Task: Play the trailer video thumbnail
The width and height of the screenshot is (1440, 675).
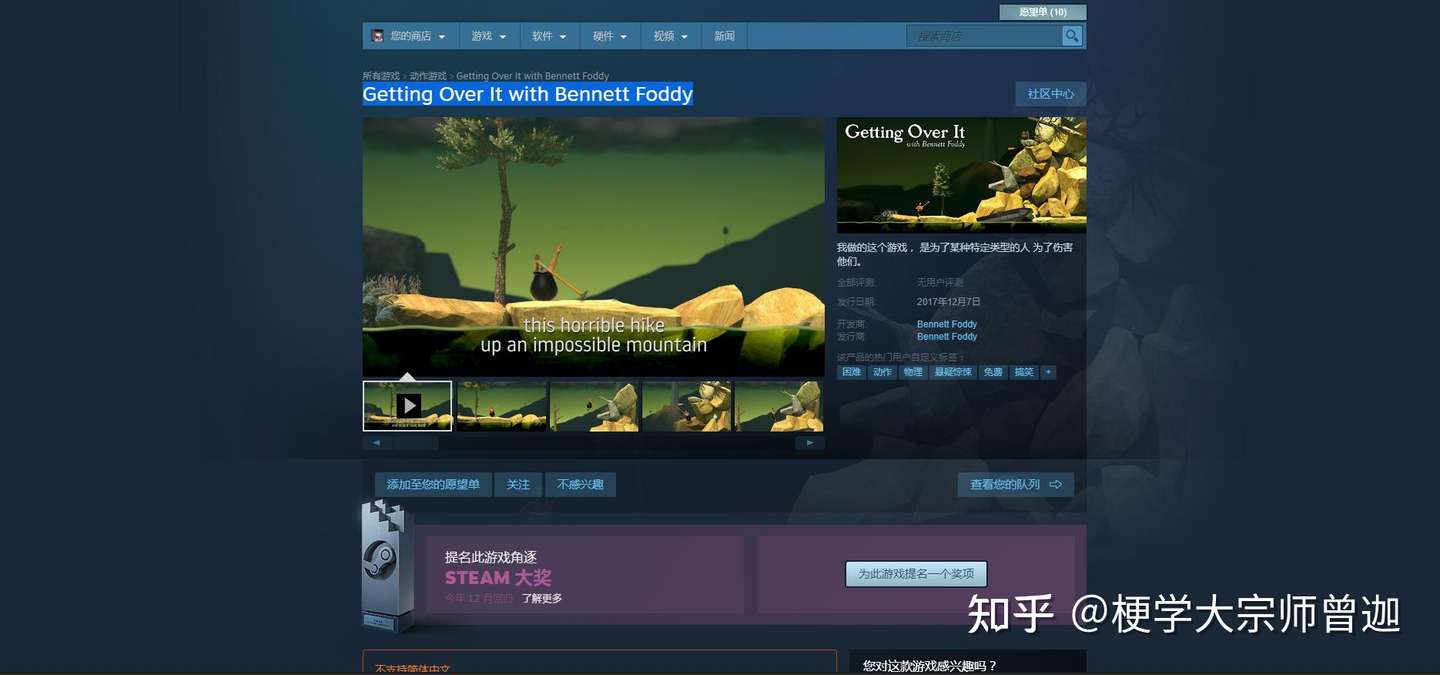Action: [x=408, y=405]
